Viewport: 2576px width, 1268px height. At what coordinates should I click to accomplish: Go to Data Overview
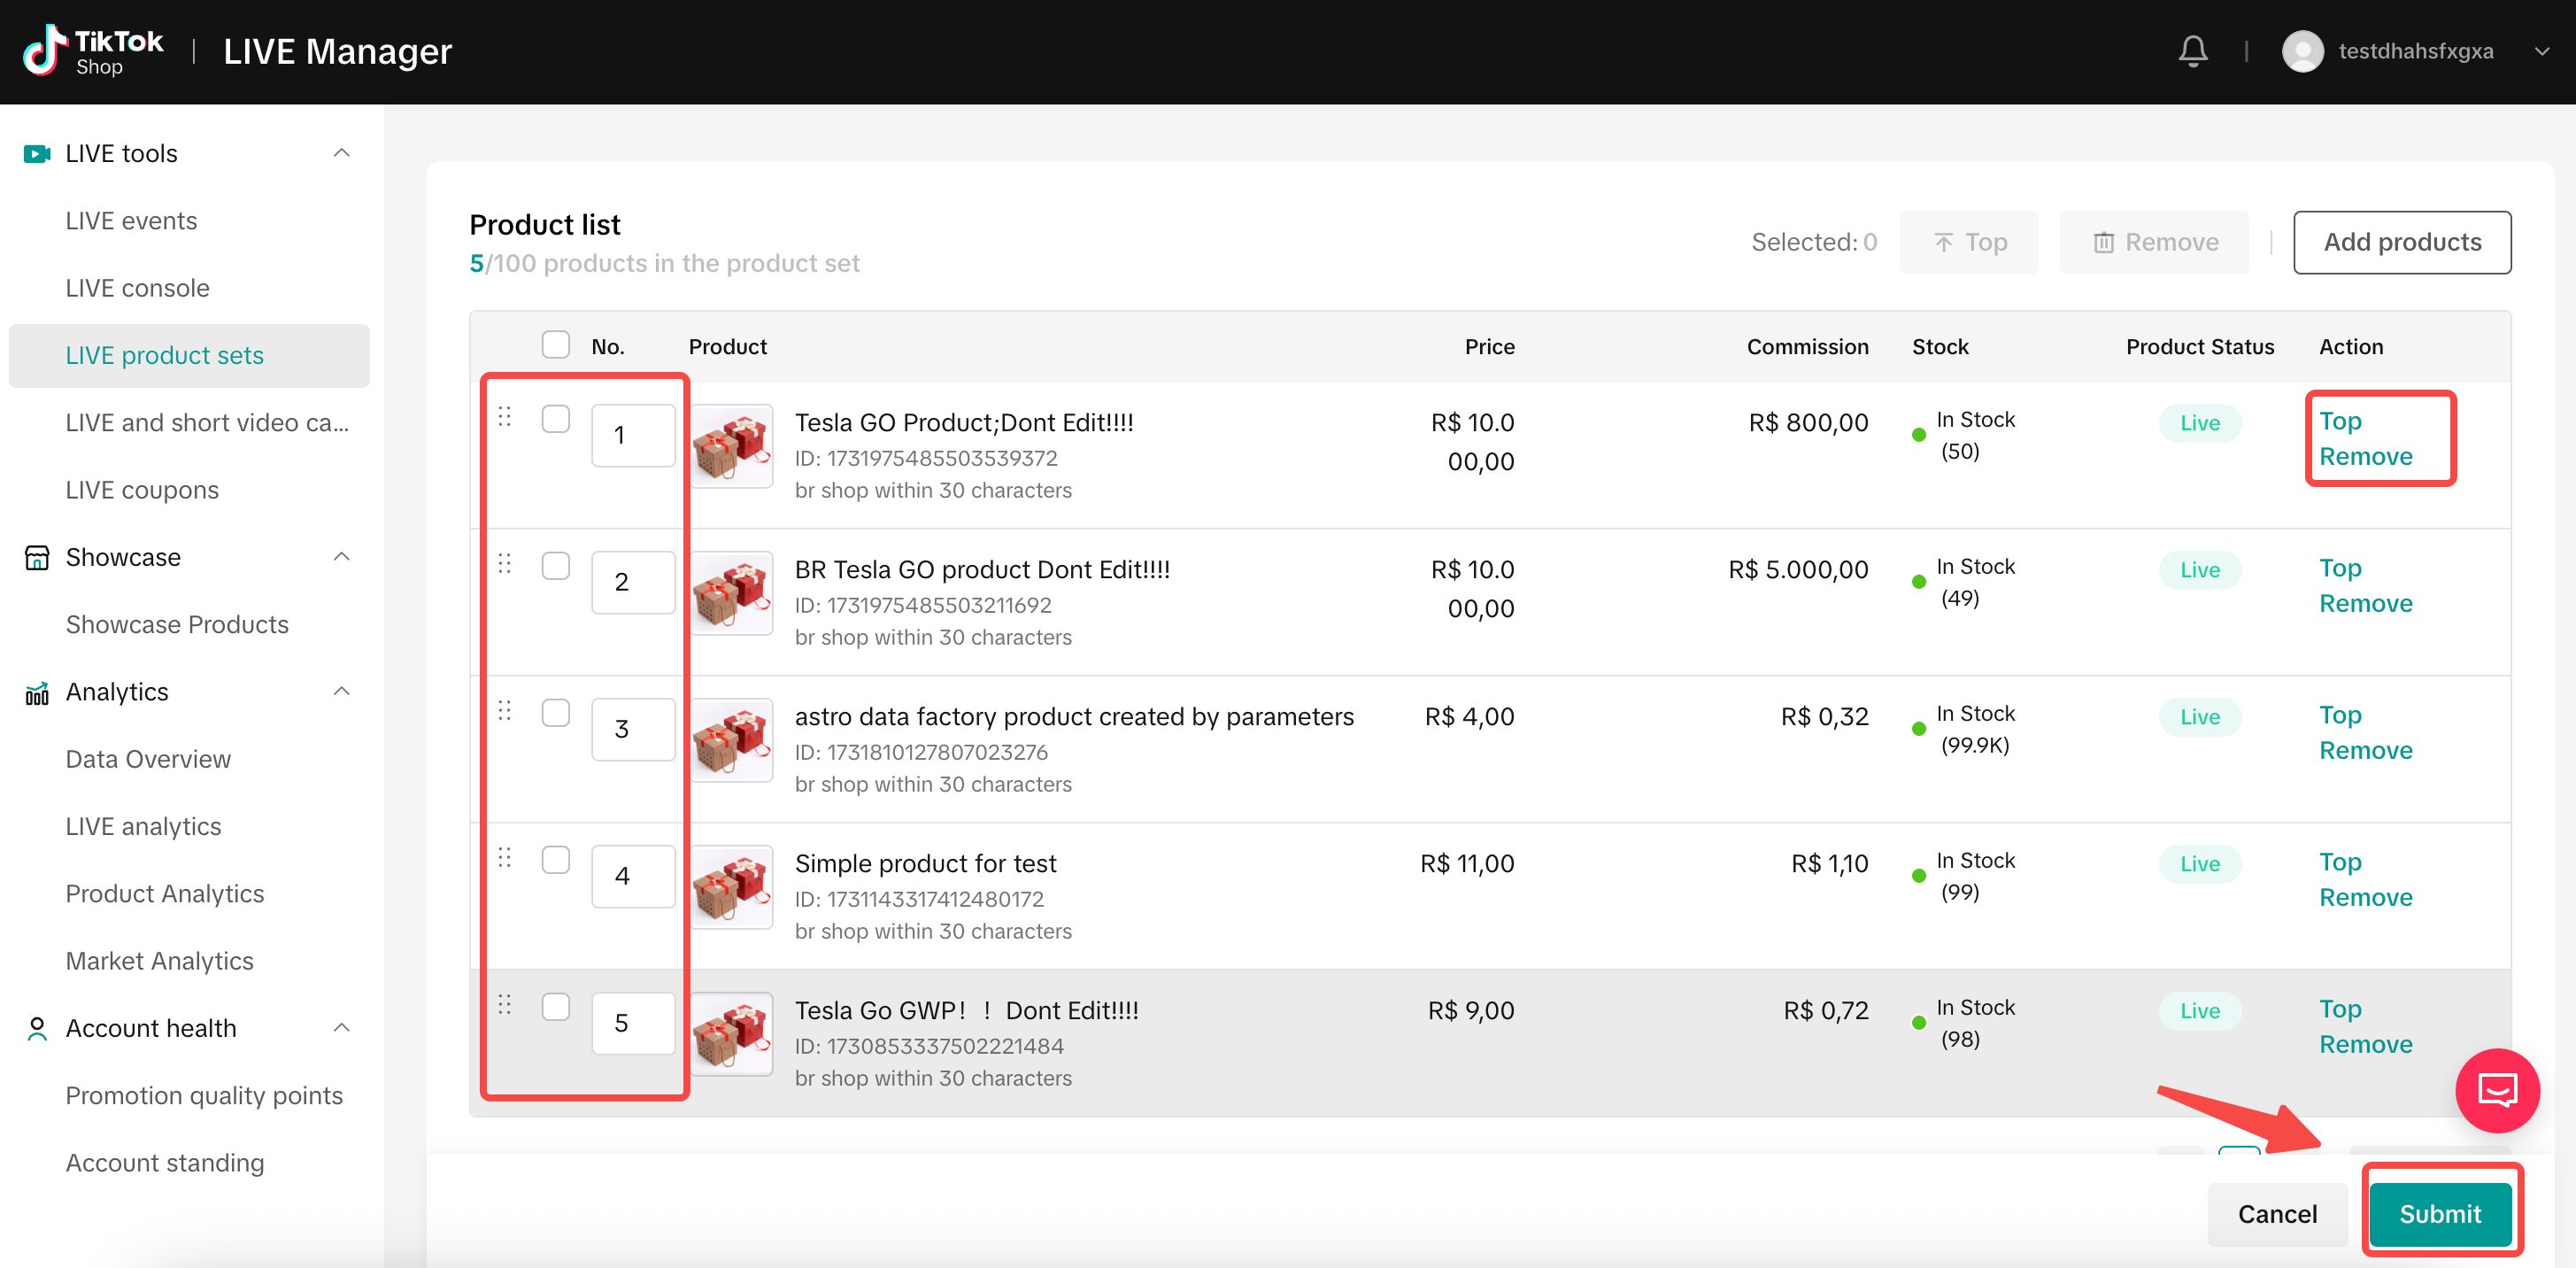point(148,759)
